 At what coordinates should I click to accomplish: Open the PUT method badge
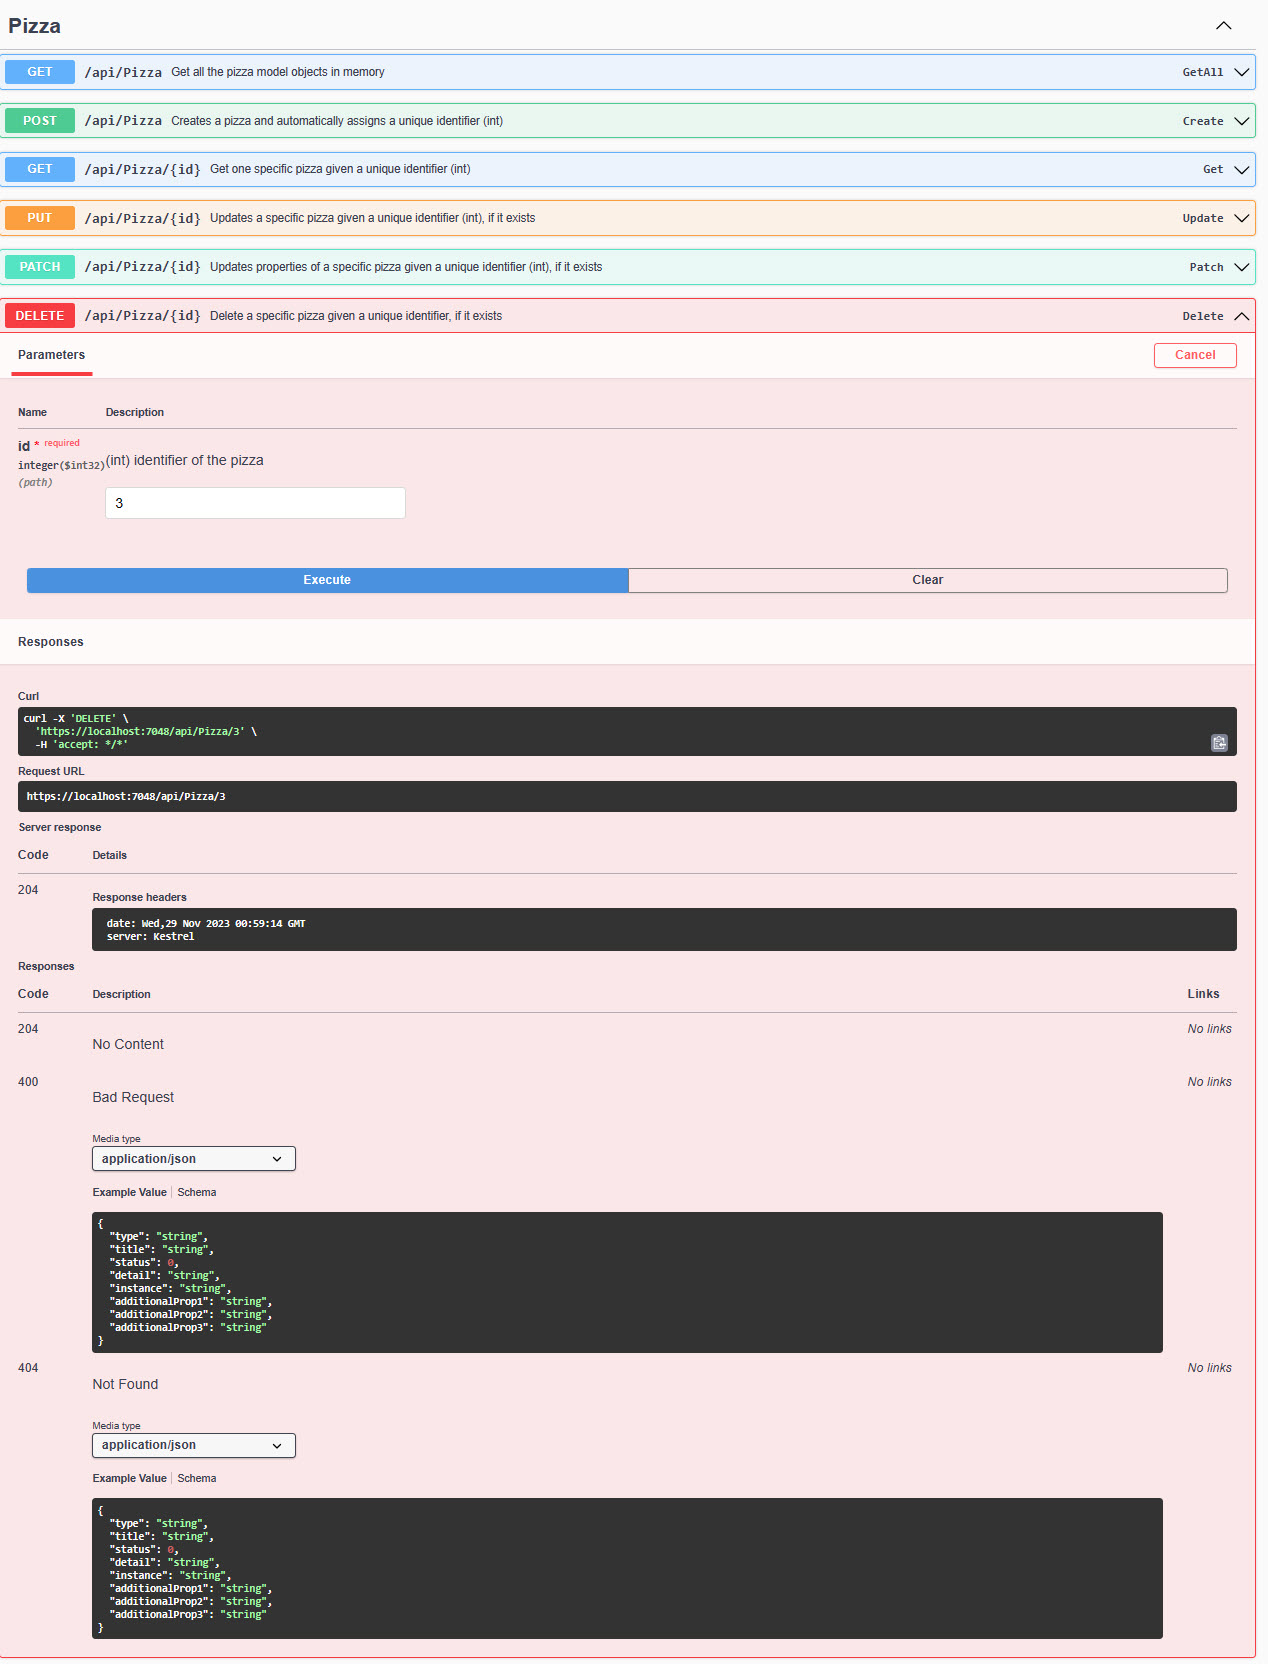point(40,218)
